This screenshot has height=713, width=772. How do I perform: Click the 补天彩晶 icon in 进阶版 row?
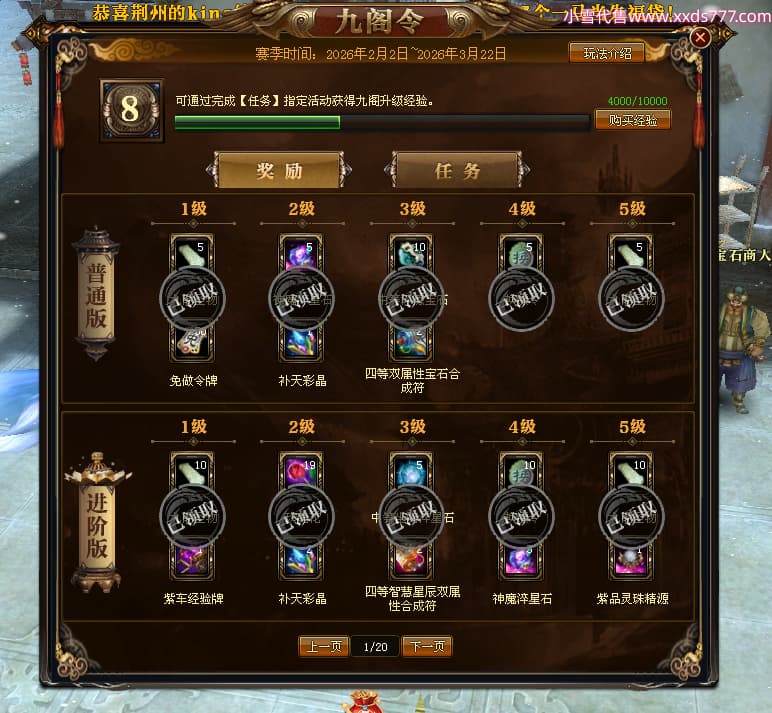click(x=302, y=561)
